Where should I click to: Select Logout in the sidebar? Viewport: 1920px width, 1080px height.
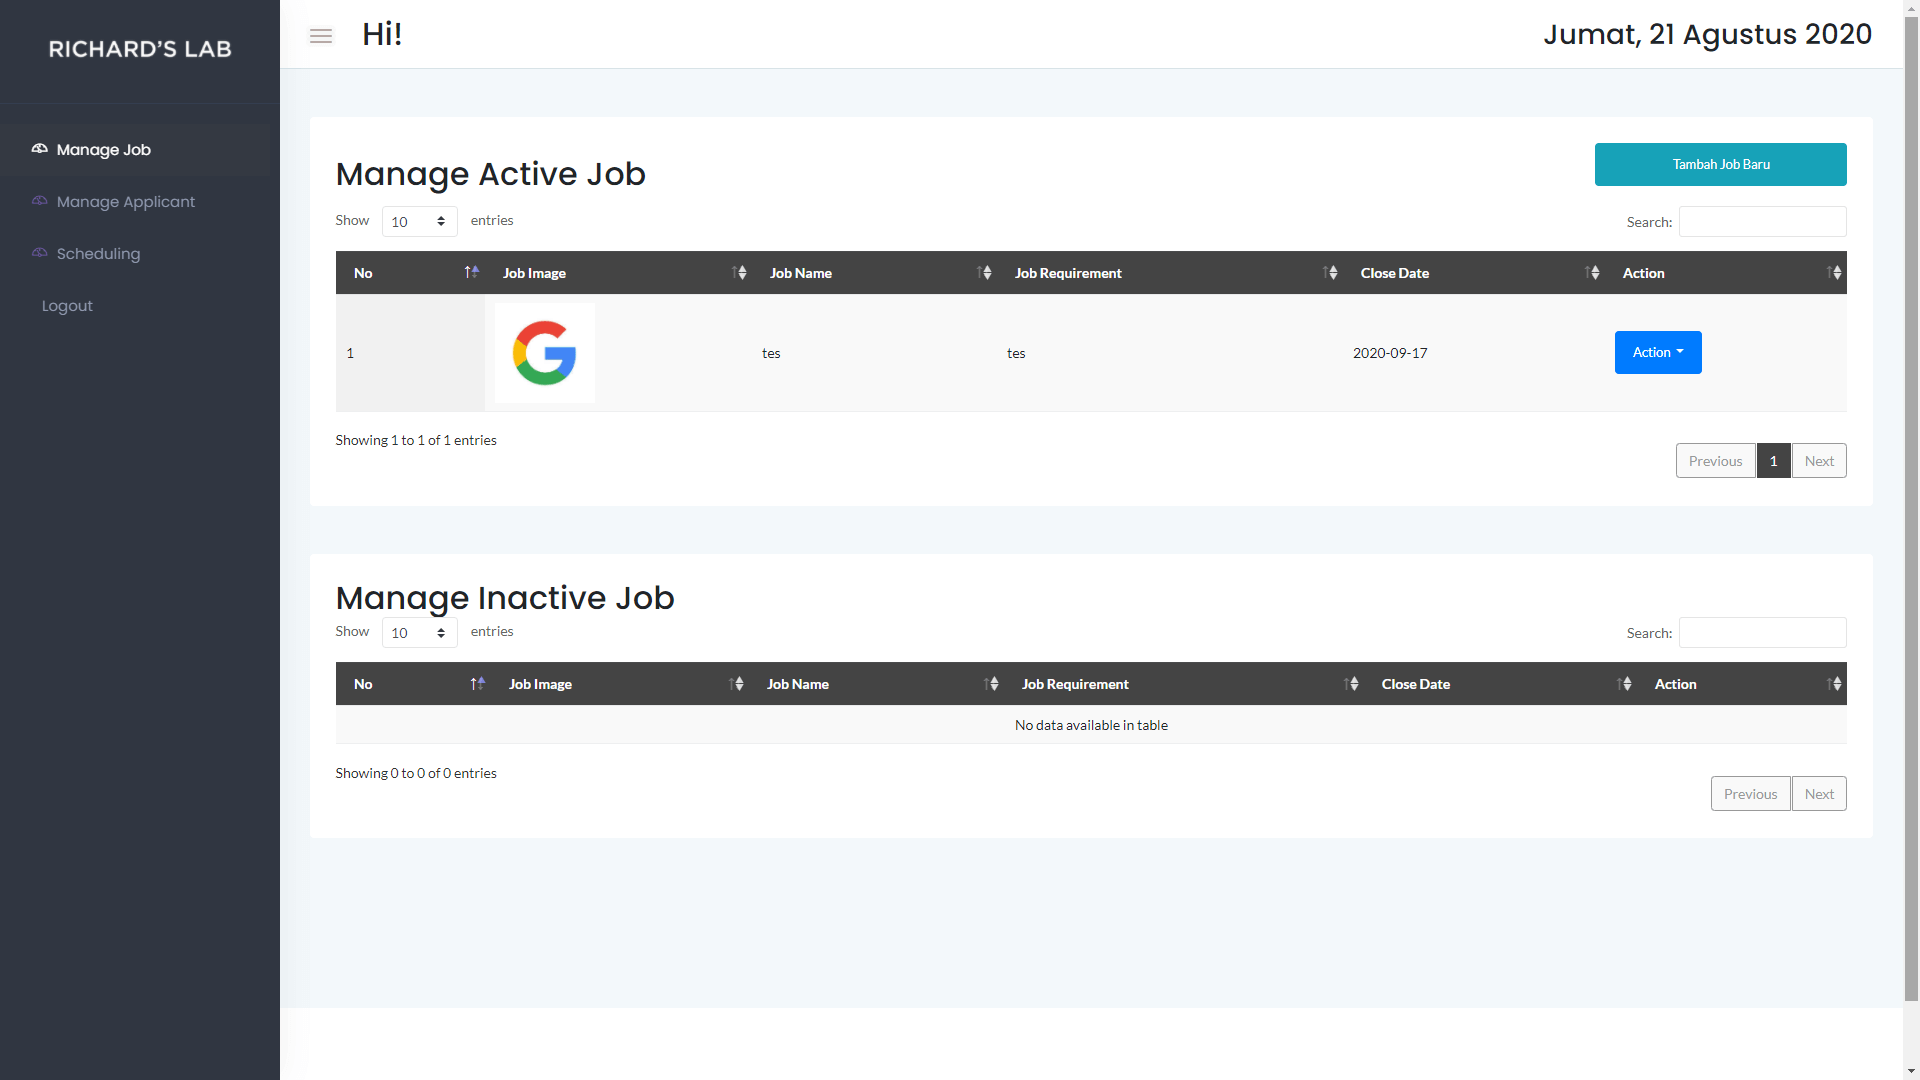[x=67, y=306]
